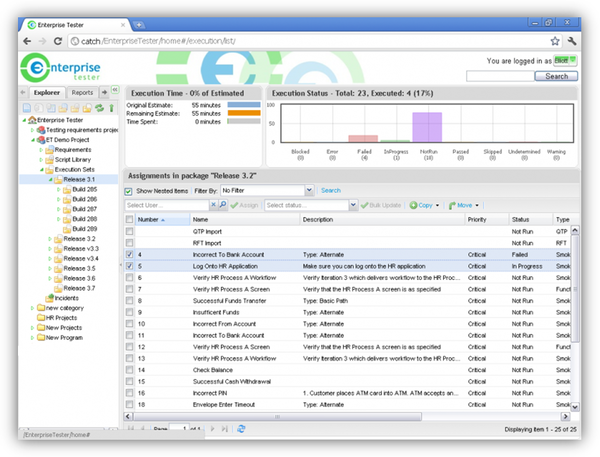
Task: Select the Enterprise Tester home node in tree
Action: click(60, 120)
